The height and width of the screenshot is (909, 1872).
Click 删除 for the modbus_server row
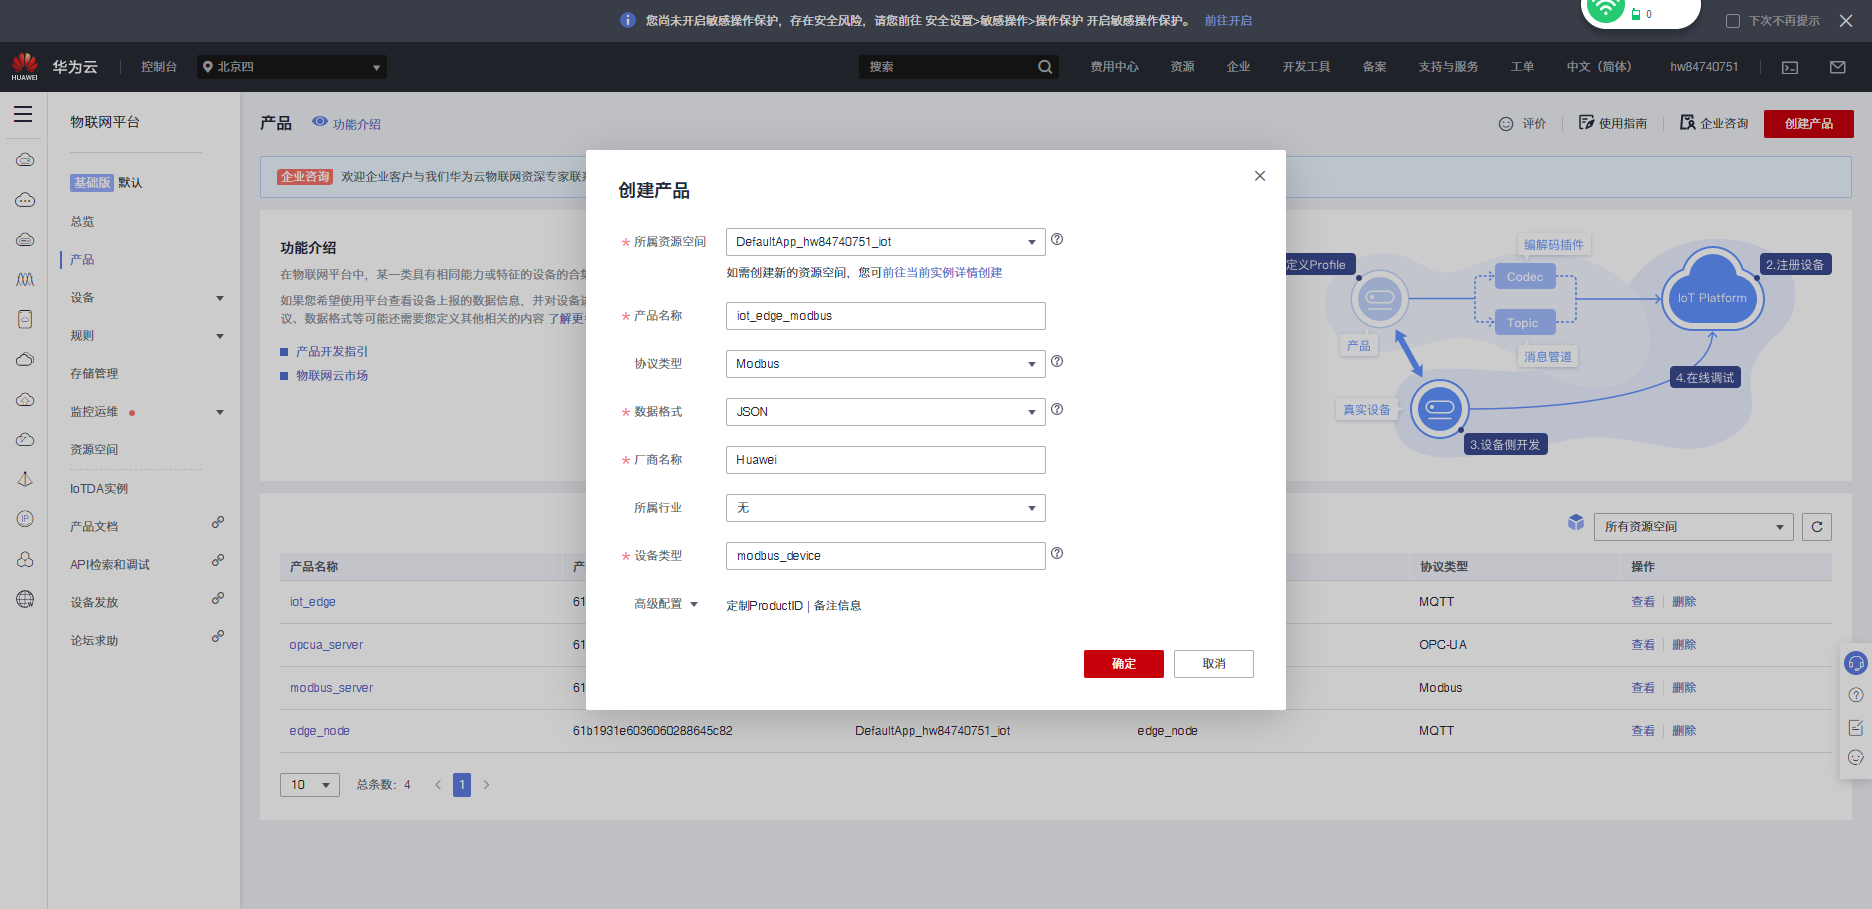point(1684,688)
